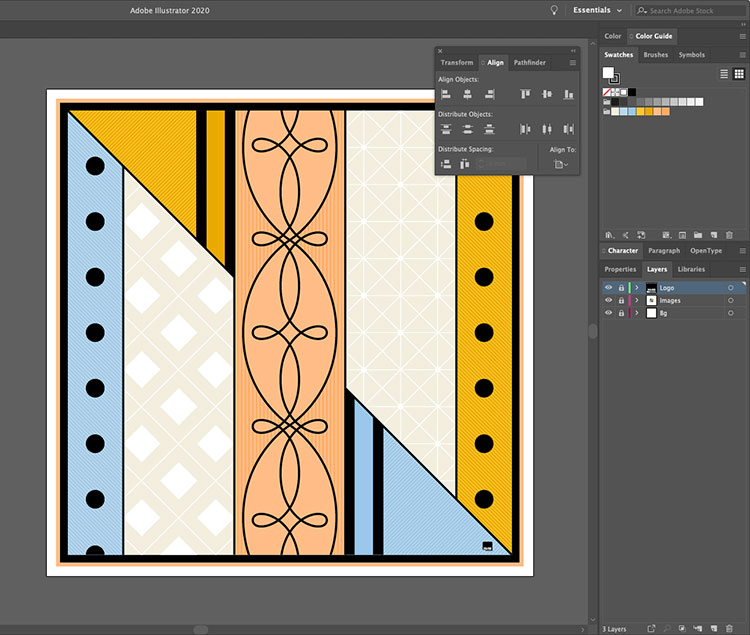This screenshot has height=635, width=750.
Task: Open the Swatch Libraries menu icon
Action: point(609,235)
